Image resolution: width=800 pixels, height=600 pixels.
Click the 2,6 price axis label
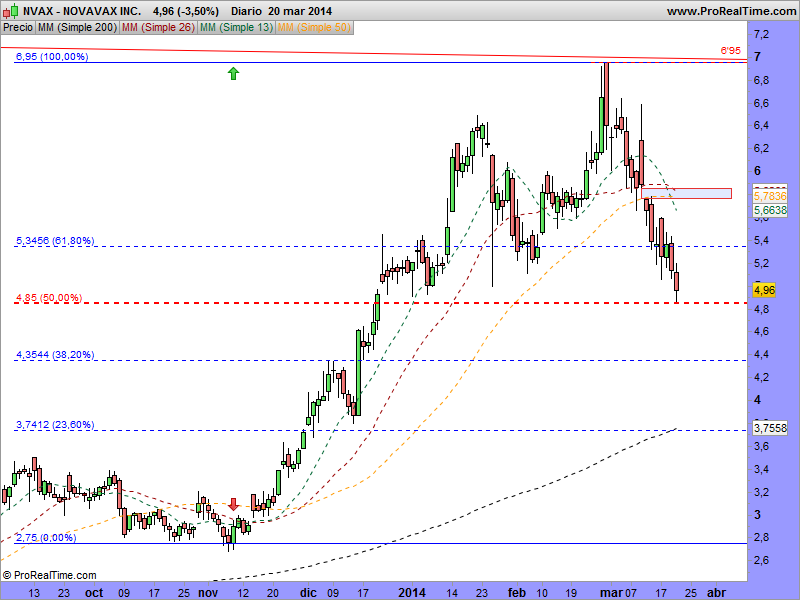[x=761, y=560]
